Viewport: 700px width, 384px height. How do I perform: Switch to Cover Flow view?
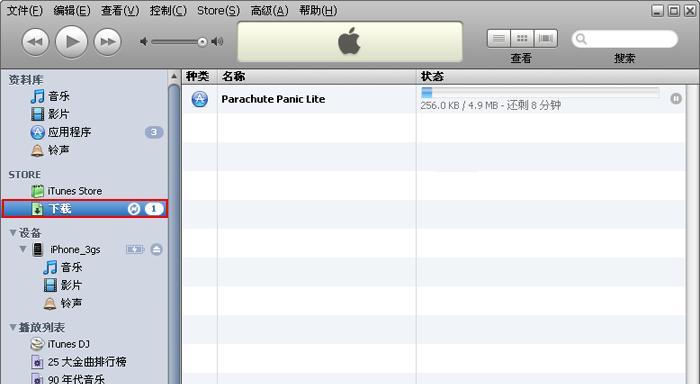(x=546, y=39)
